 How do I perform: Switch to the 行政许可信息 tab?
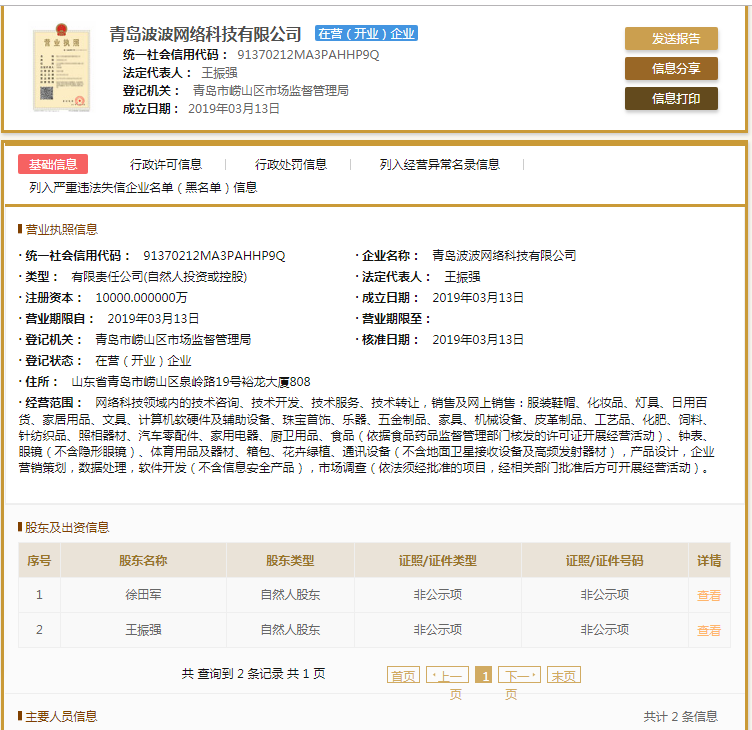tap(165, 165)
